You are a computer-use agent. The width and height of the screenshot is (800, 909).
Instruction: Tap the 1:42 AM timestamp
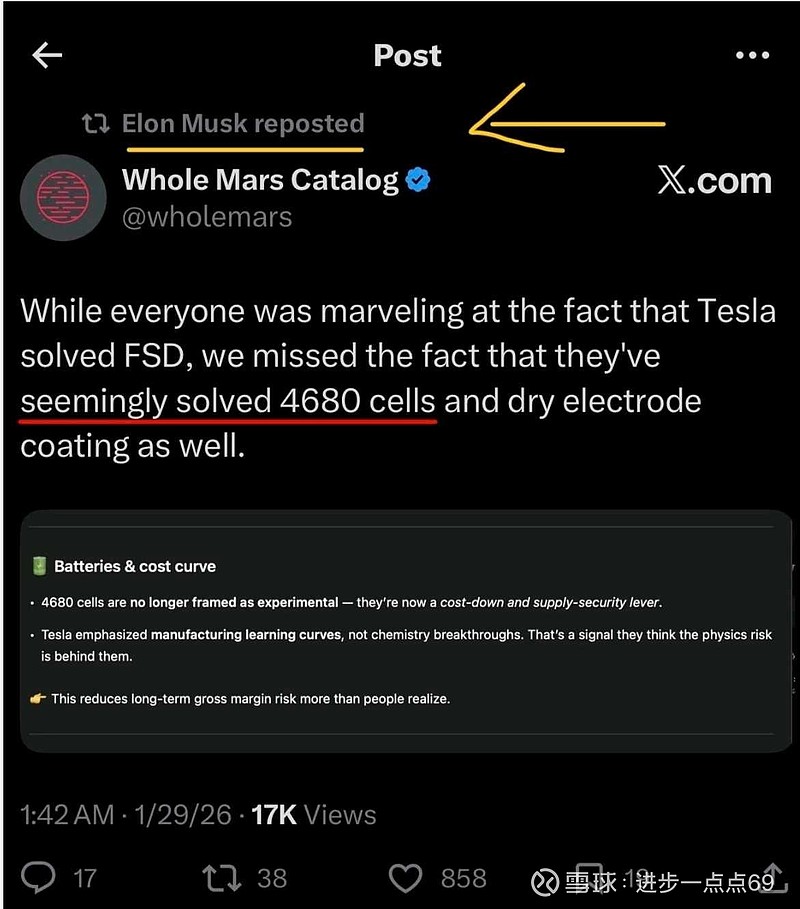click(x=67, y=814)
